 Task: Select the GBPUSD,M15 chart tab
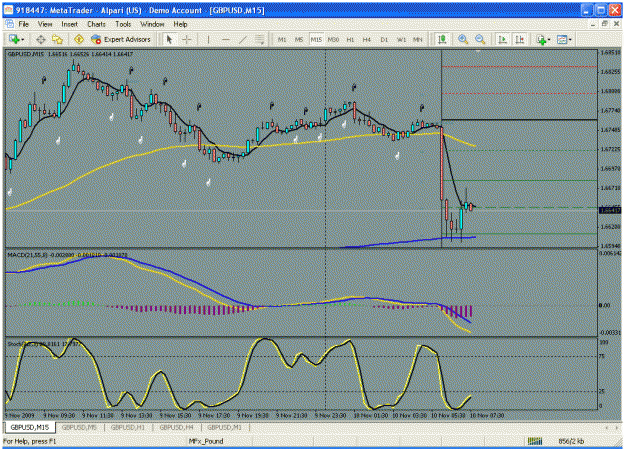(x=30, y=427)
